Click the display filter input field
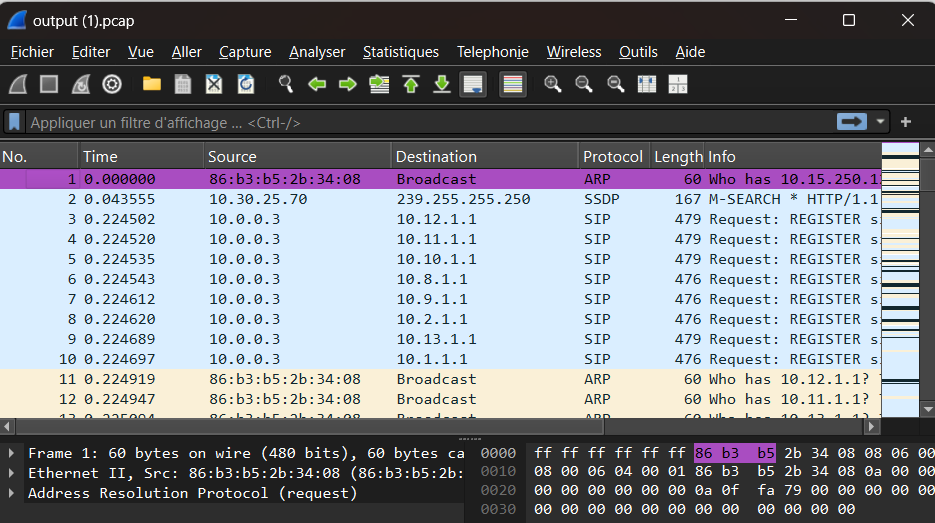 click(x=429, y=122)
